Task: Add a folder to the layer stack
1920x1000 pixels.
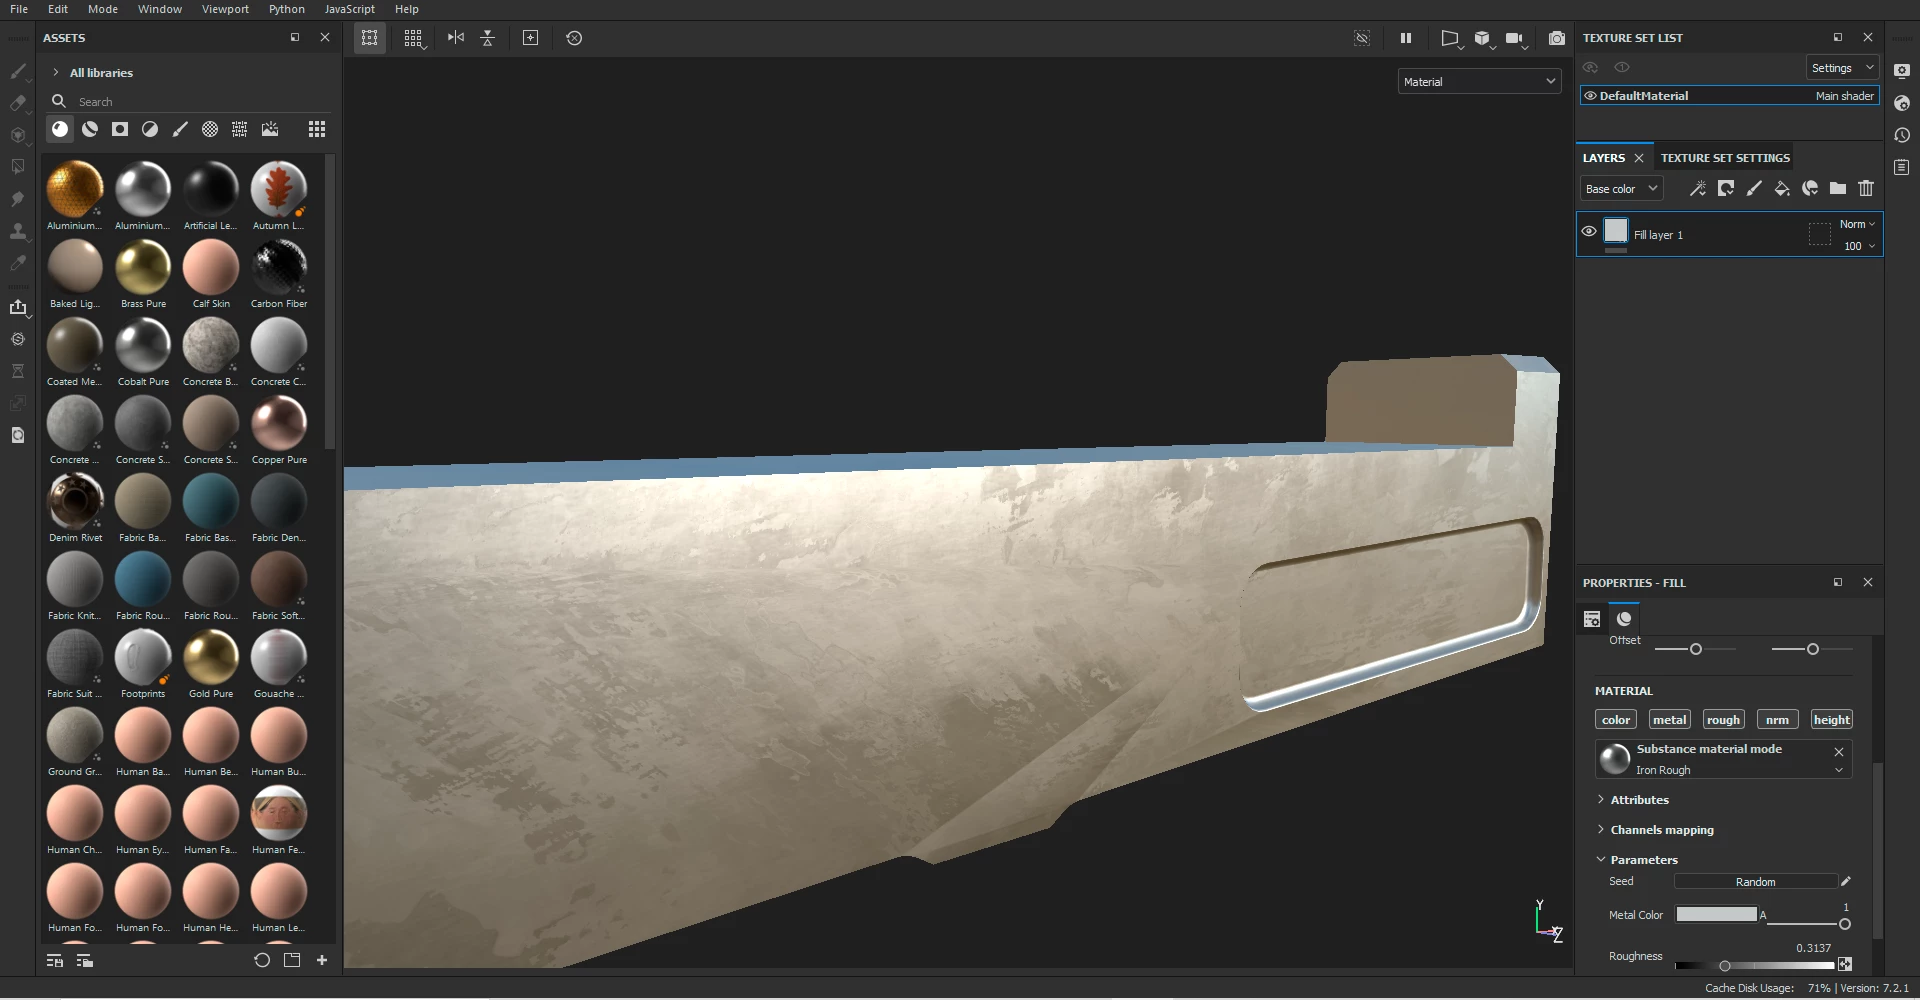Action: [1838, 188]
